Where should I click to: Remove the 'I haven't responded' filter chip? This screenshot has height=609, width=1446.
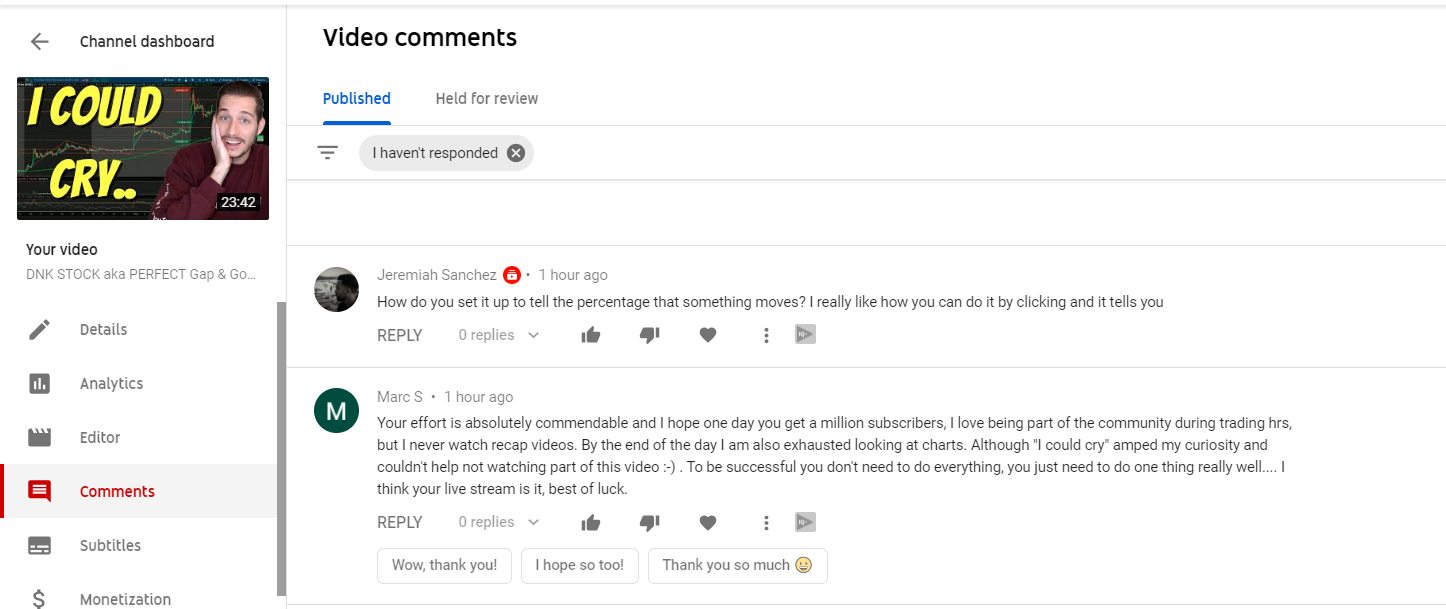515,152
